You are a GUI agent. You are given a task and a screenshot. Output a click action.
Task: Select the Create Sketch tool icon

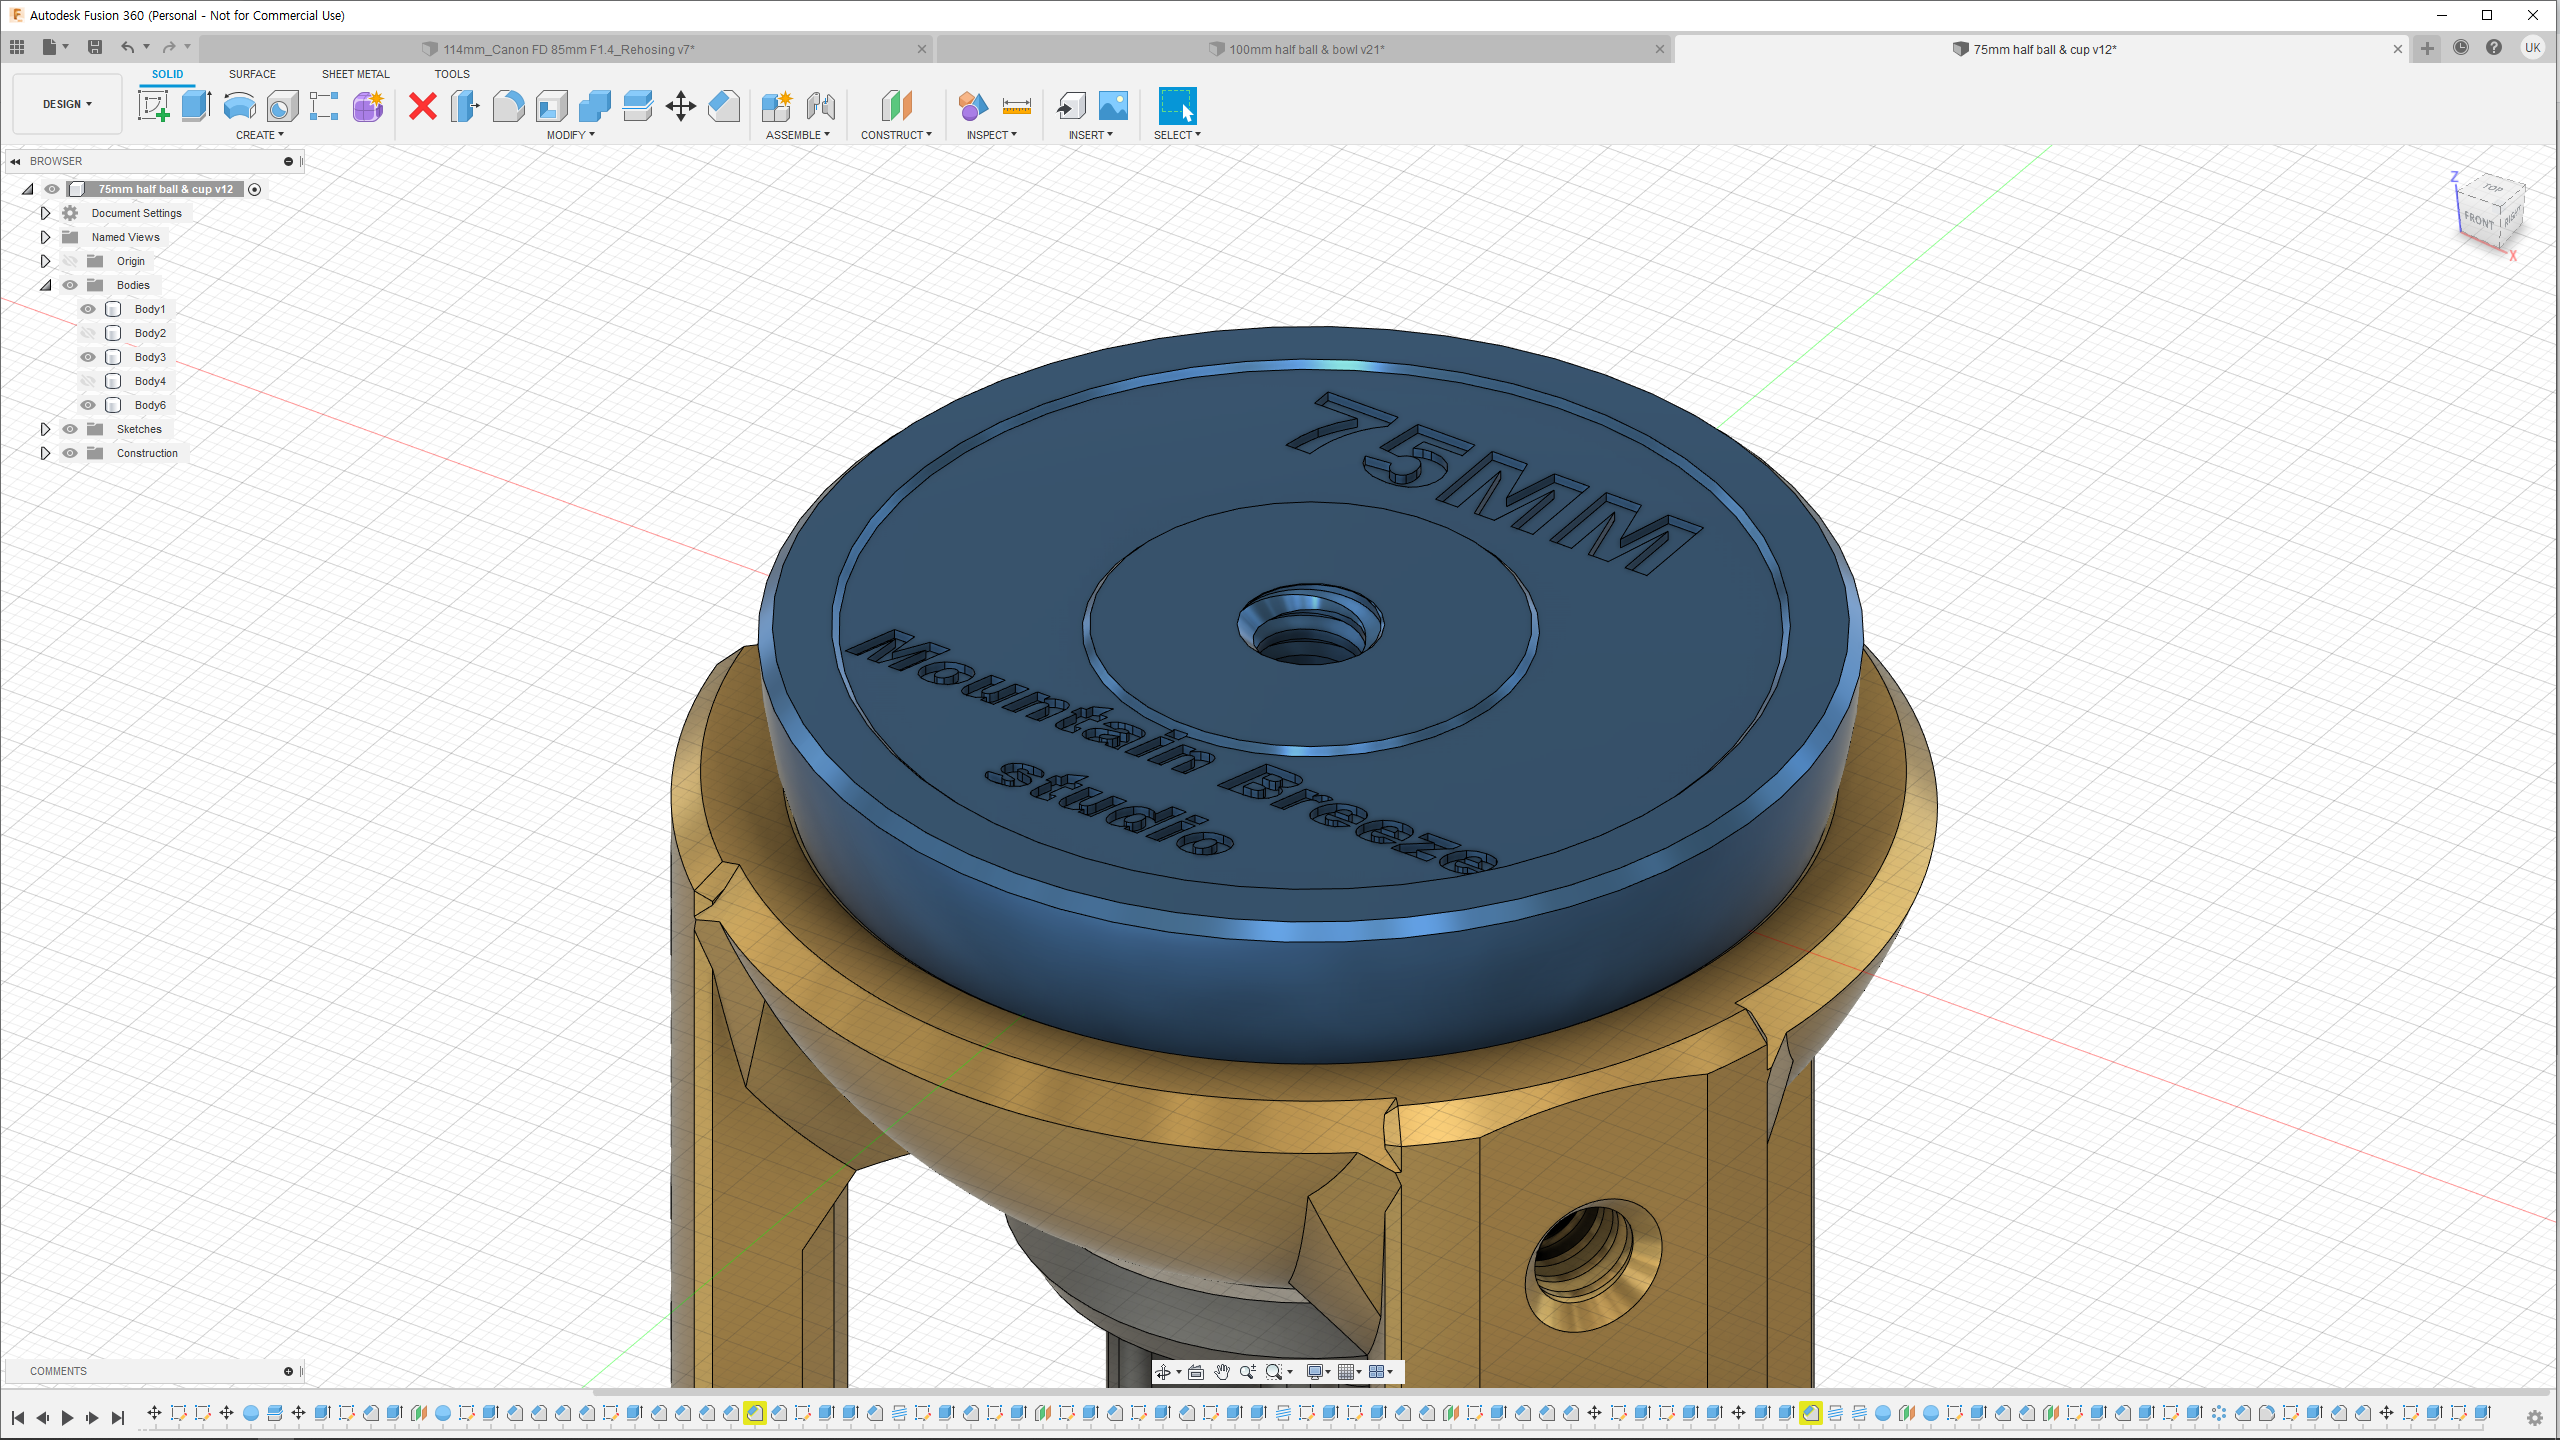pos(153,105)
